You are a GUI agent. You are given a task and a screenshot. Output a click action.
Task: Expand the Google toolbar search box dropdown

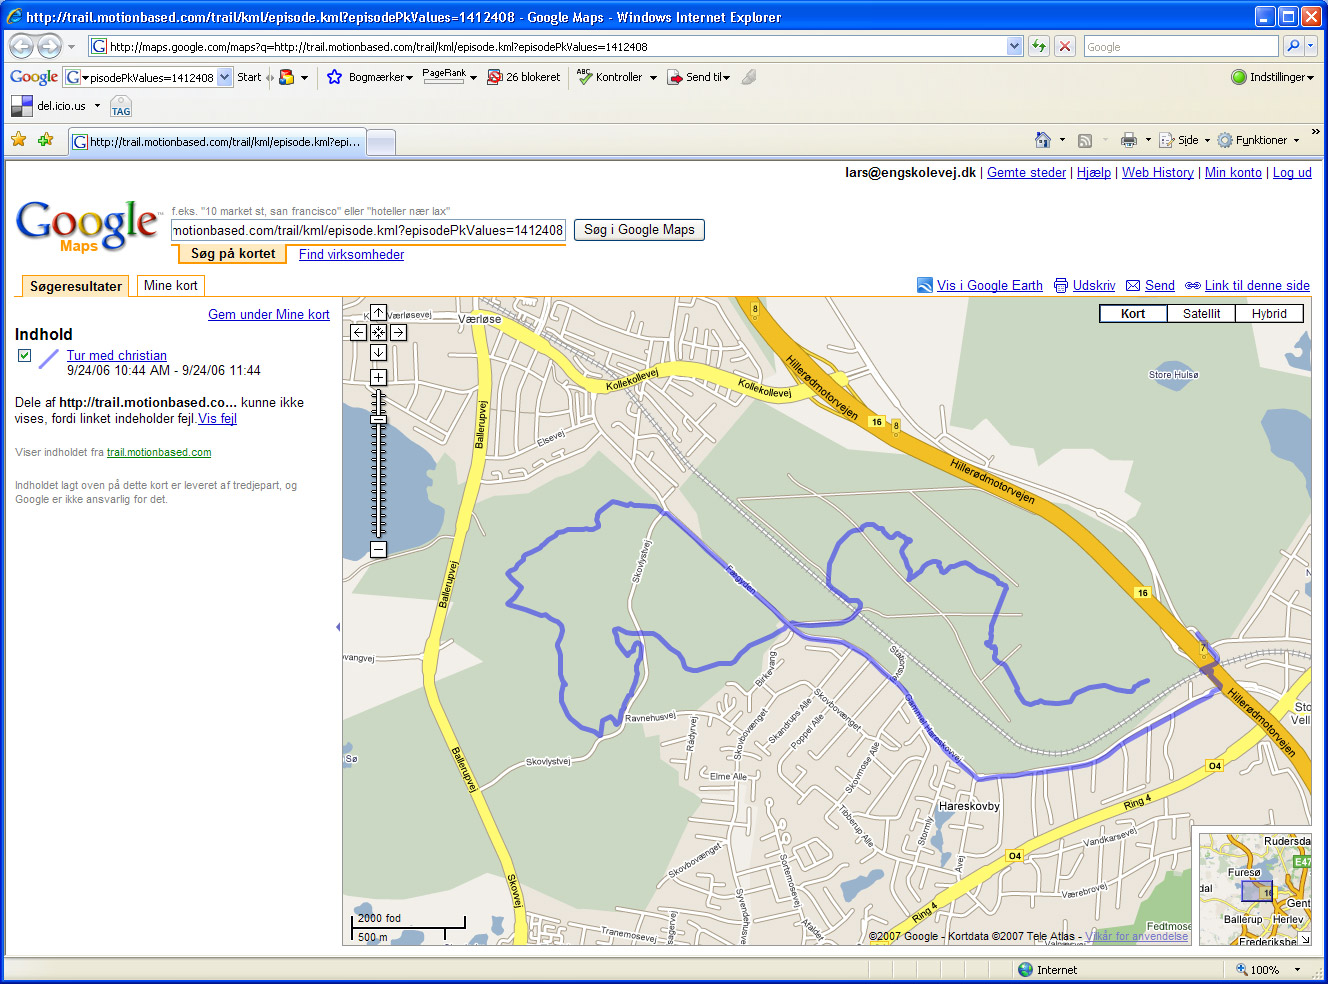pyautogui.click(x=225, y=77)
